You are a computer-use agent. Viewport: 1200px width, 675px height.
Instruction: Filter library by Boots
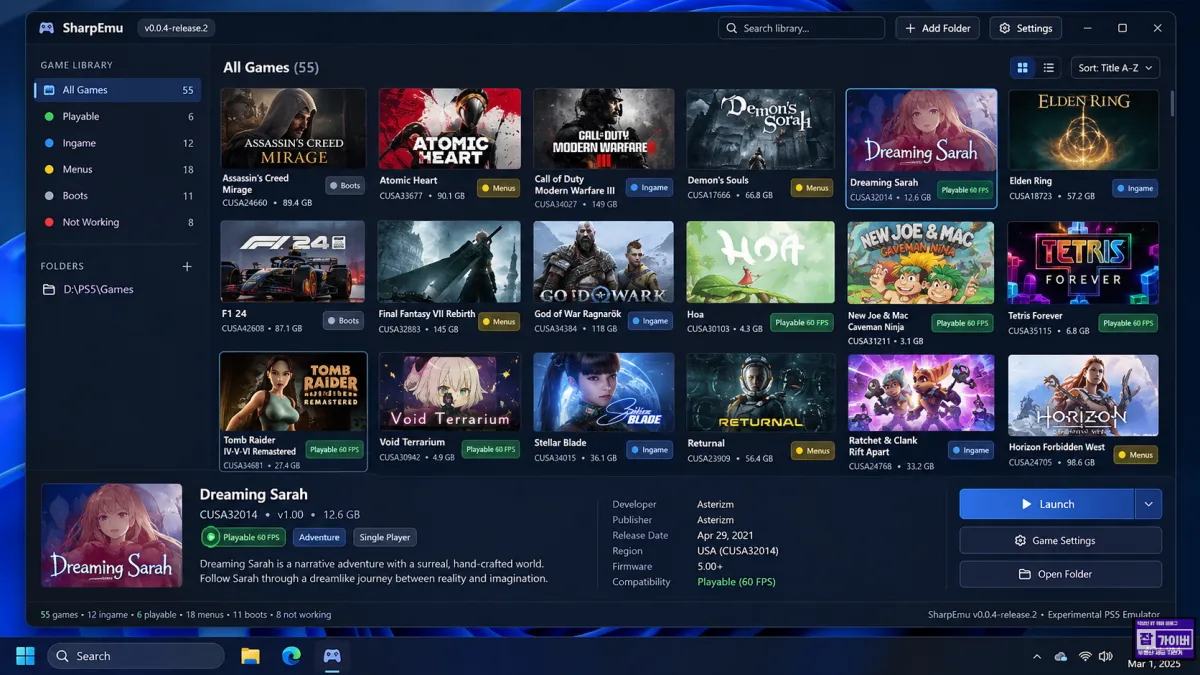[x=117, y=196]
